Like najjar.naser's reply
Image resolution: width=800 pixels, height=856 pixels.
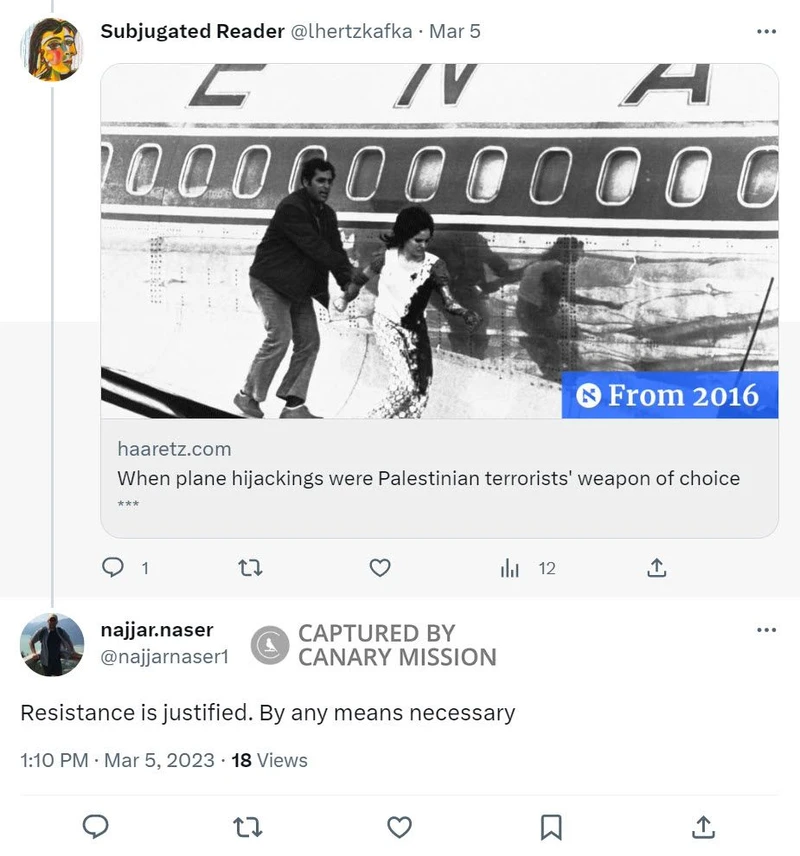(x=399, y=827)
